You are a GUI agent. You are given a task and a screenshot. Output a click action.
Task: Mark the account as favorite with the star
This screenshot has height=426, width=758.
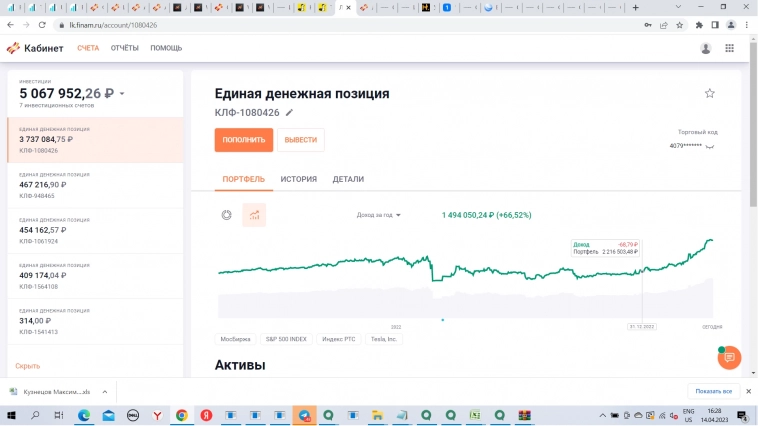click(x=710, y=93)
